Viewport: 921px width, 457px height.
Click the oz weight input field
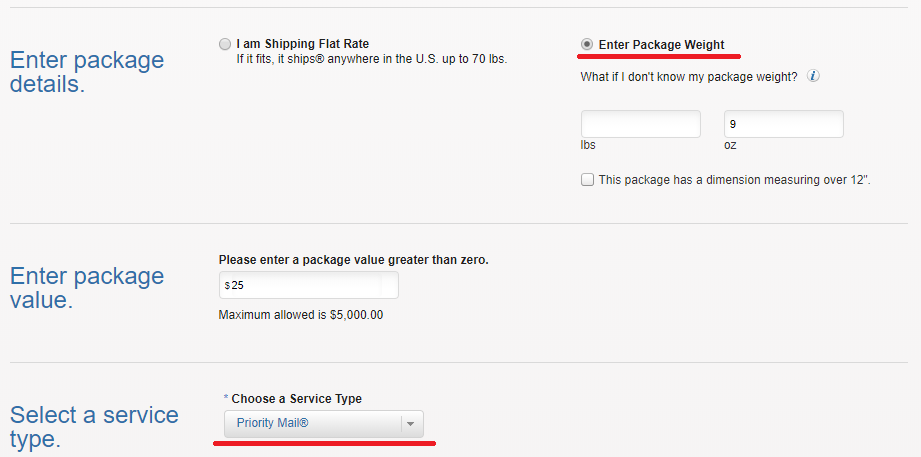point(783,124)
